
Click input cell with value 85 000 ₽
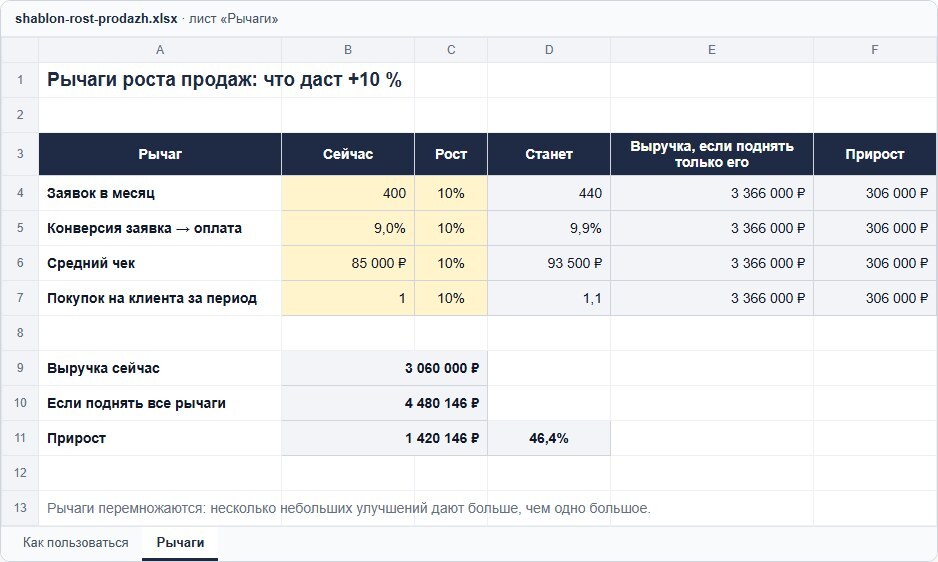[x=348, y=263]
